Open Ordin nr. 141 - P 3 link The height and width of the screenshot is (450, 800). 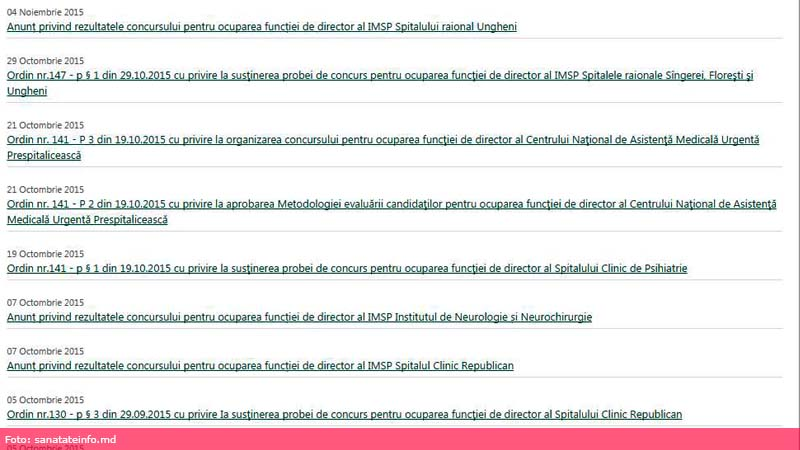[x=382, y=140]
